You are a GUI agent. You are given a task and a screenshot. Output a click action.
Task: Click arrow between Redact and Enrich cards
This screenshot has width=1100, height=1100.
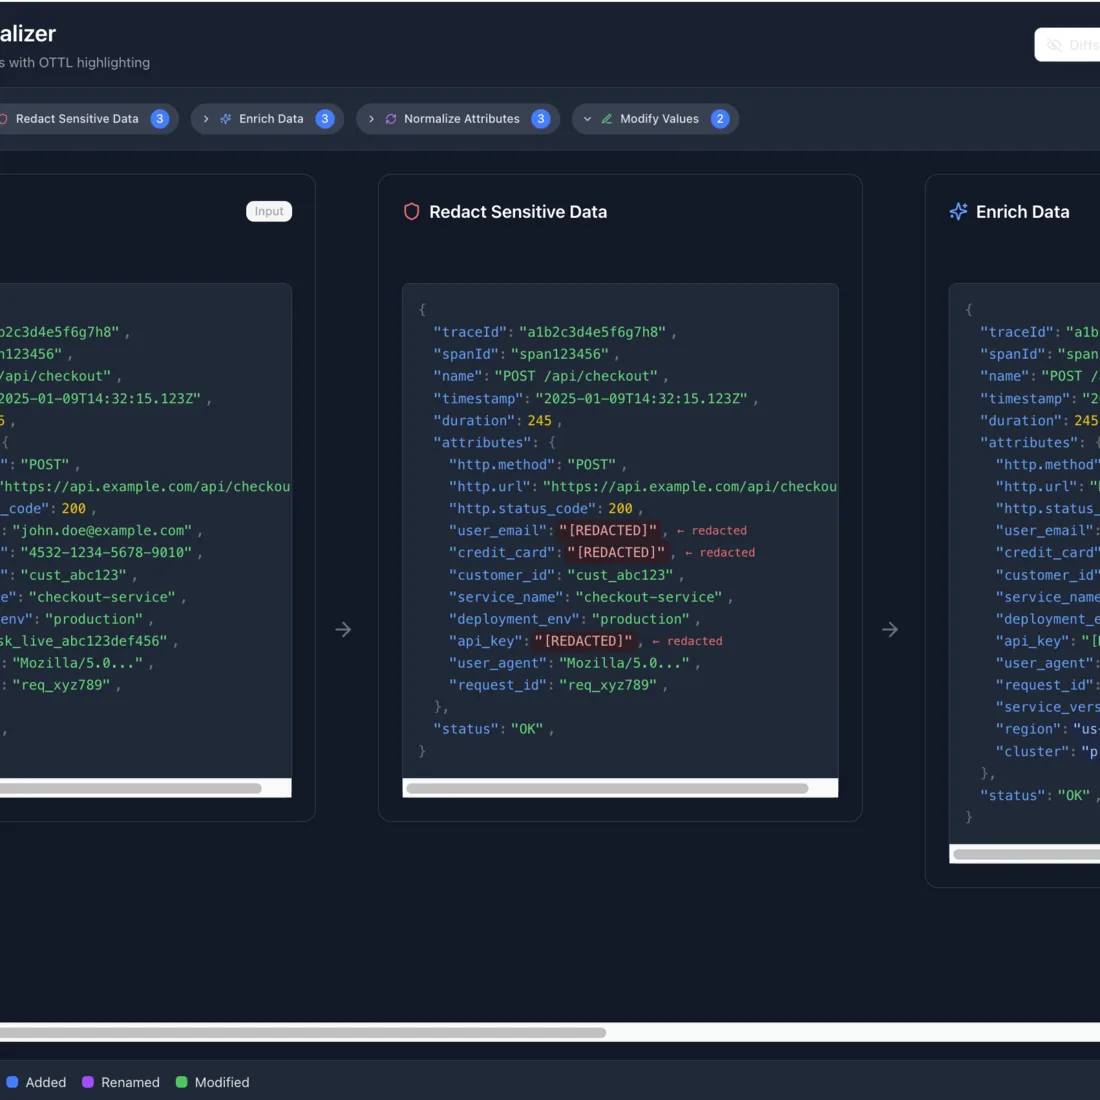pyautogui.click(x=890, y=629)
